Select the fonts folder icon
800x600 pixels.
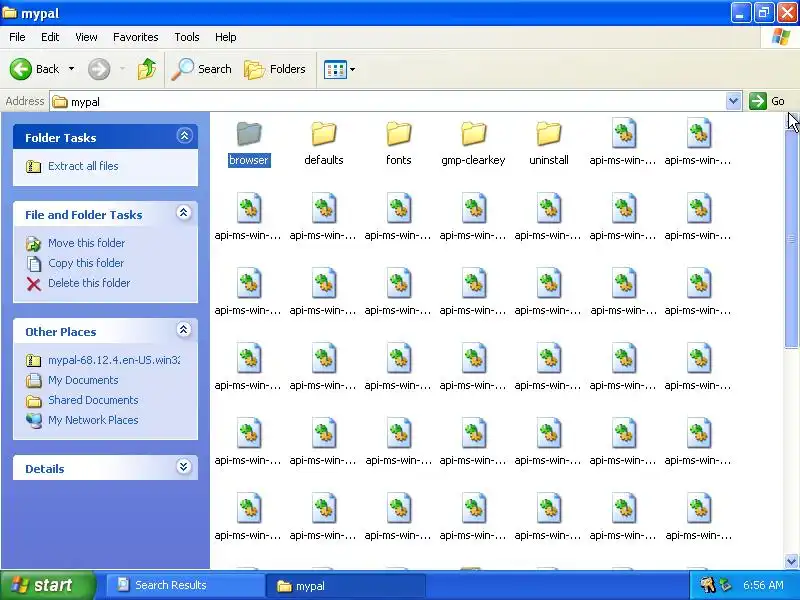[399, 134]
